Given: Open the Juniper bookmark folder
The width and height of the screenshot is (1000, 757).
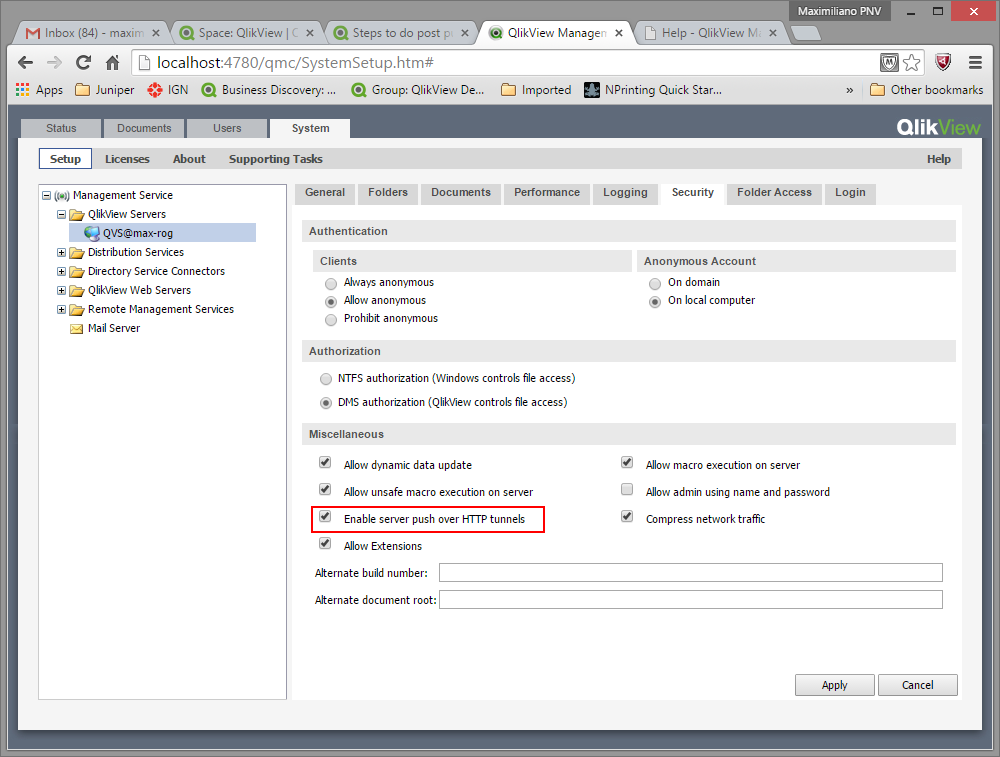Looking at the screenshot, I should tap(105, 90).
